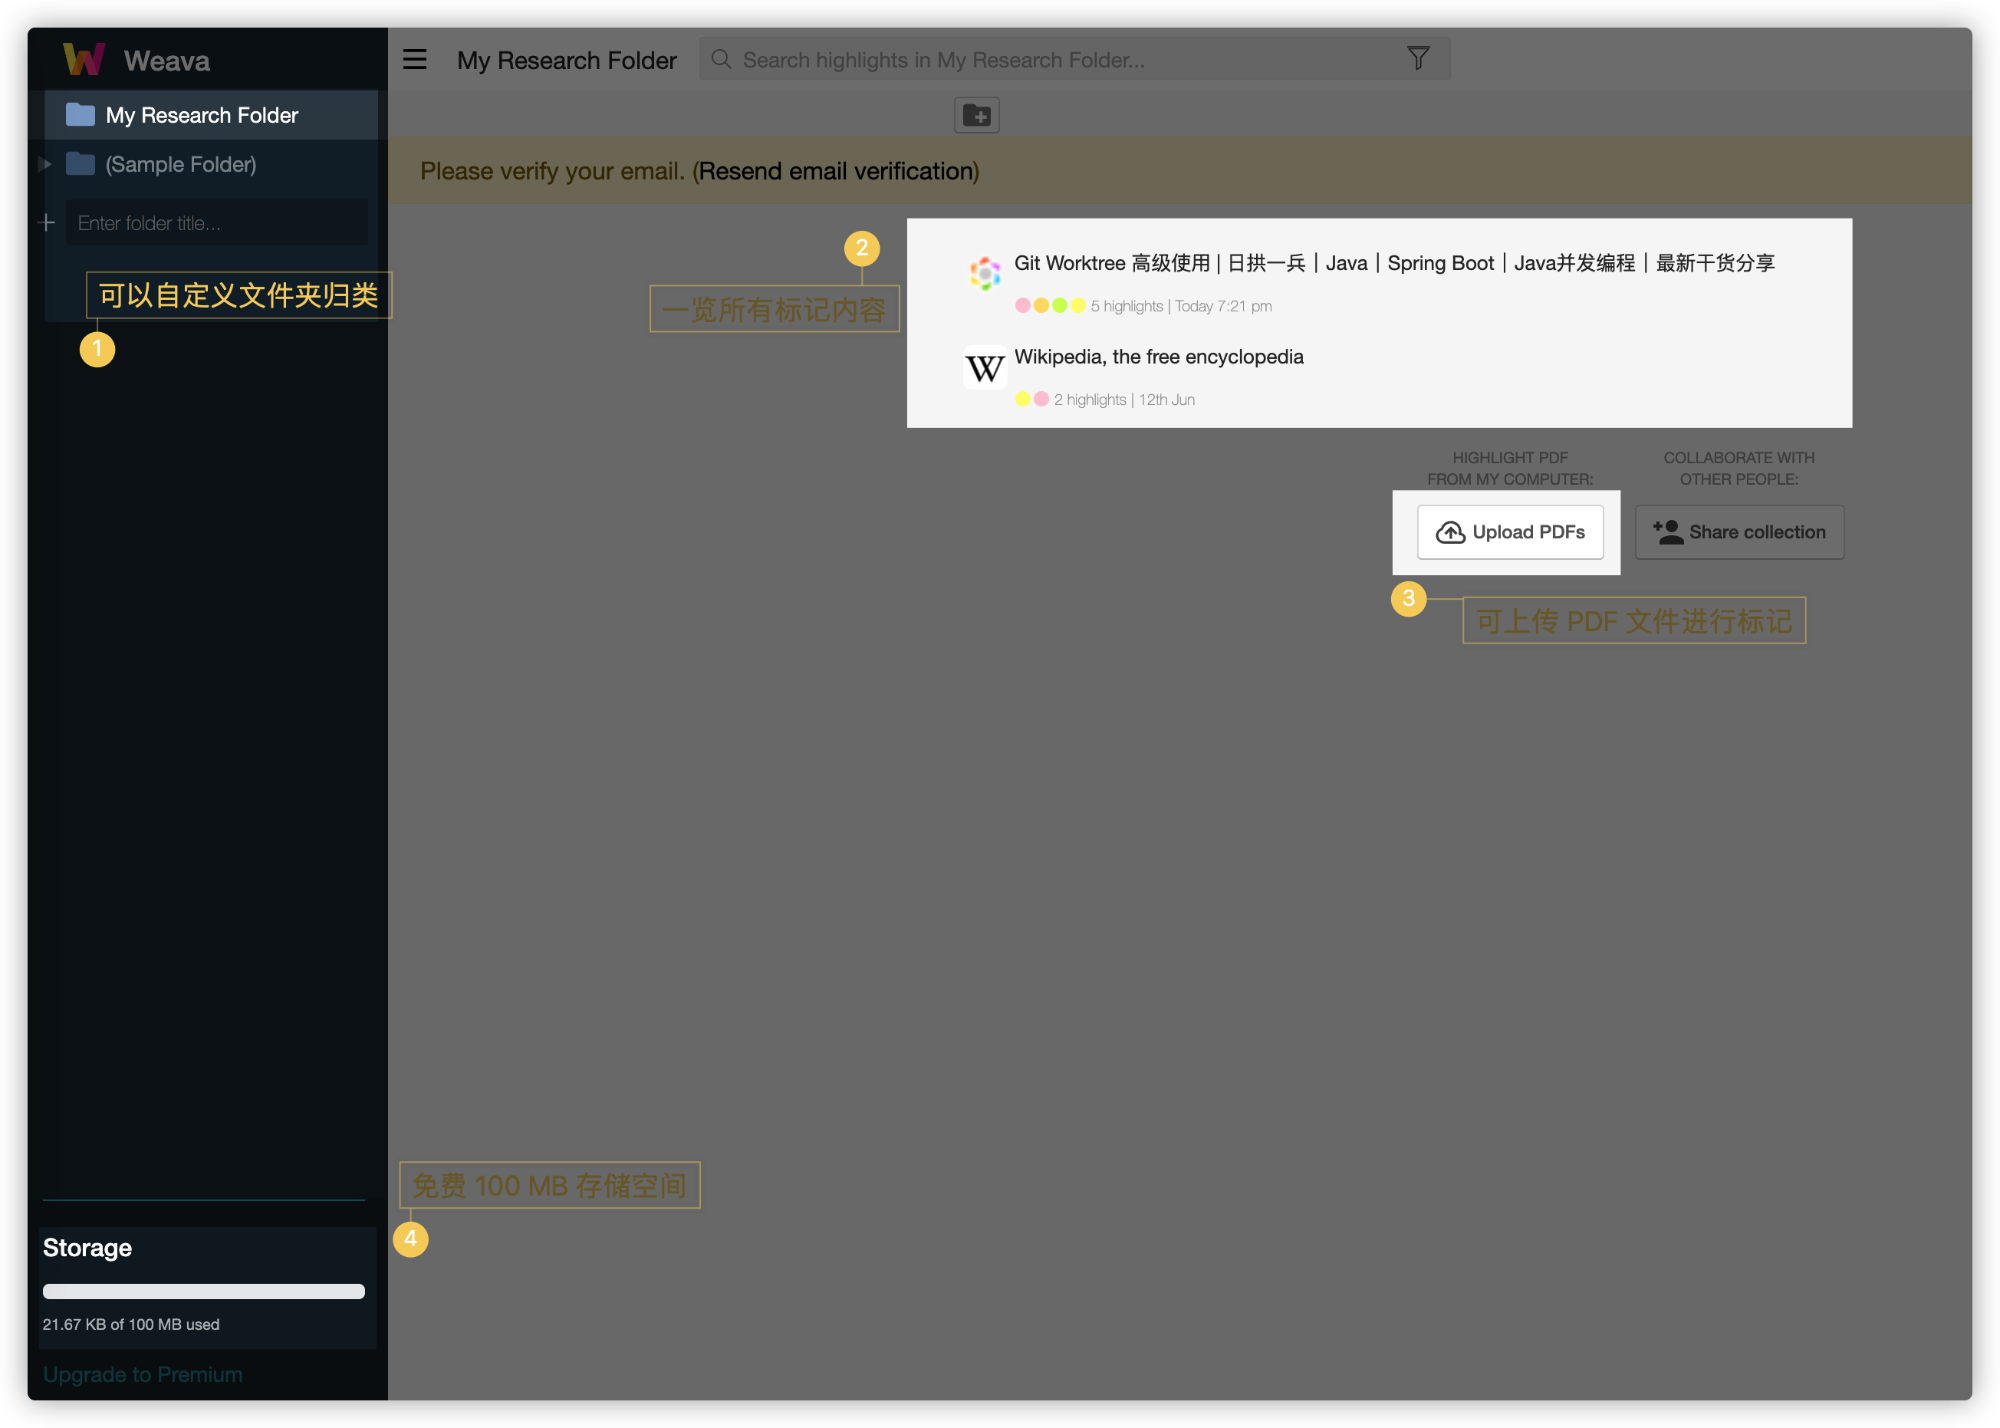Click the Weava brand name
The image size is (2000, 1428).
(x=167, y=61)
